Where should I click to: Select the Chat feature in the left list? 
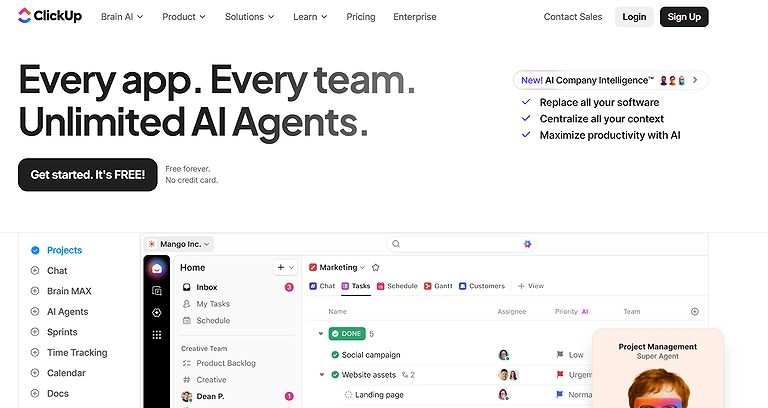coord(57,270)
